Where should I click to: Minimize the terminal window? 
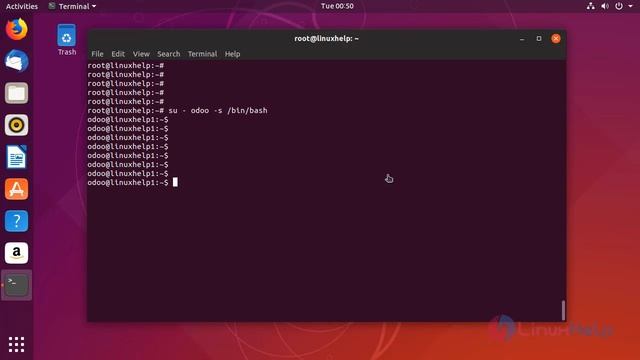tap(522, 39)
